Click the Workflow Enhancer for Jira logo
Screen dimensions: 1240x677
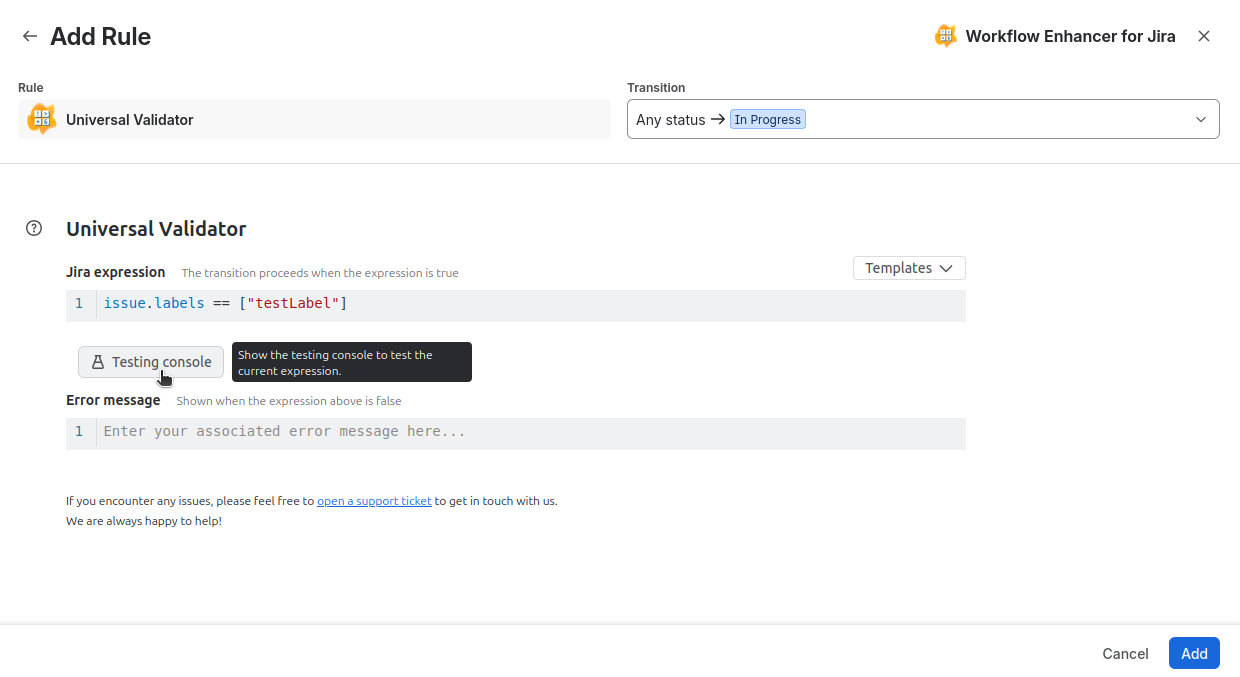(945, 36)
